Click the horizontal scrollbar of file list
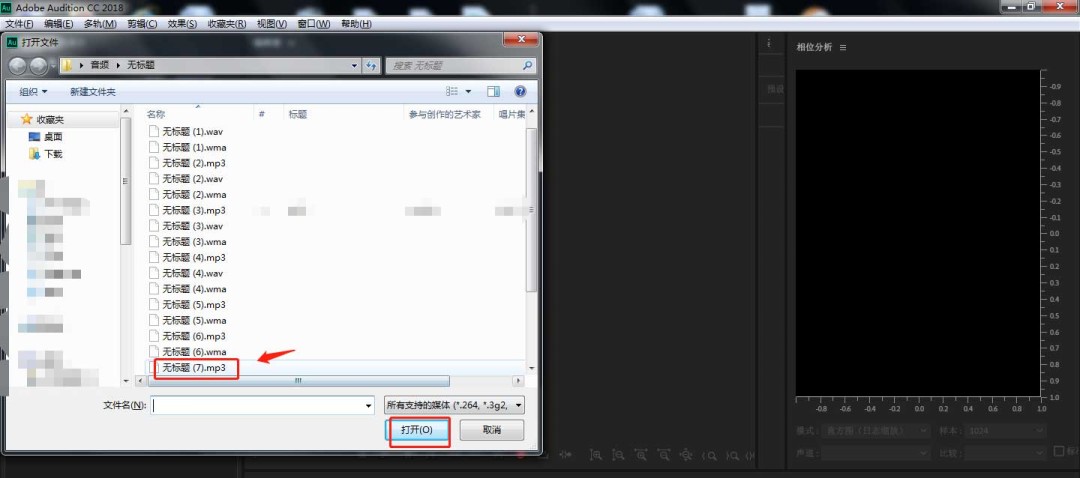Viewport: 1080px width, 478px height. coord(298,381)
